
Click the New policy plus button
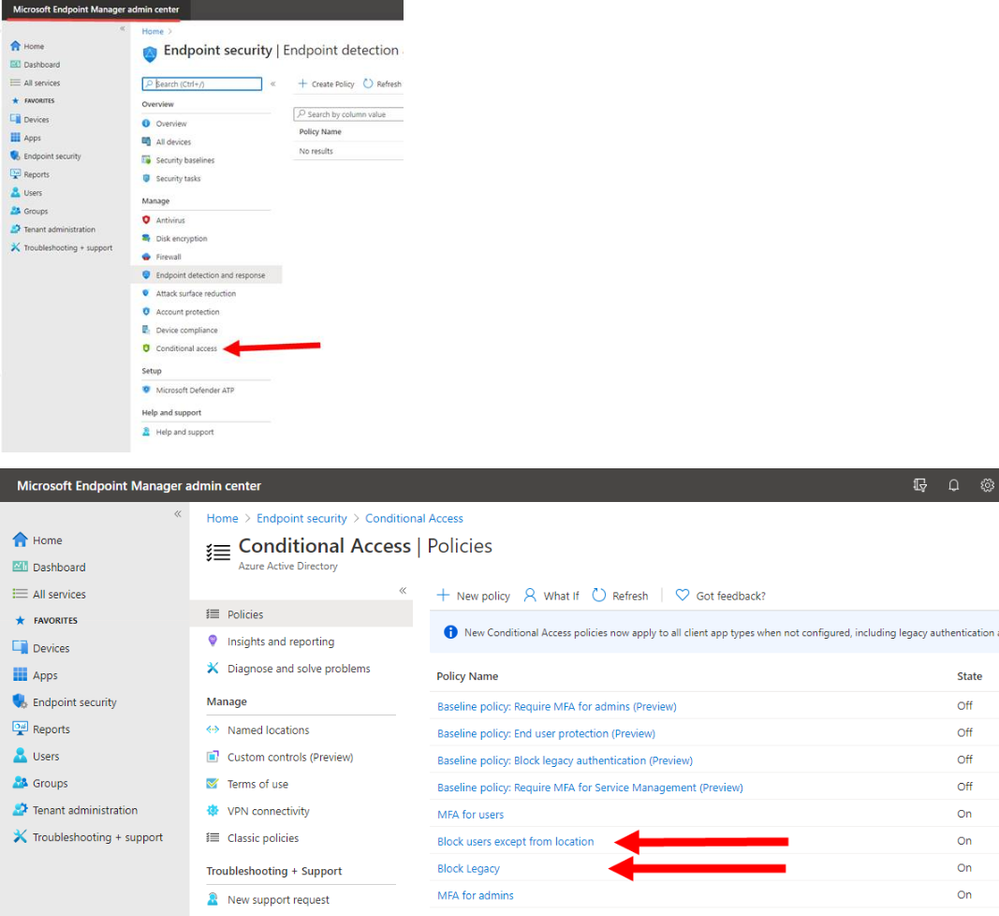(473, 596)
